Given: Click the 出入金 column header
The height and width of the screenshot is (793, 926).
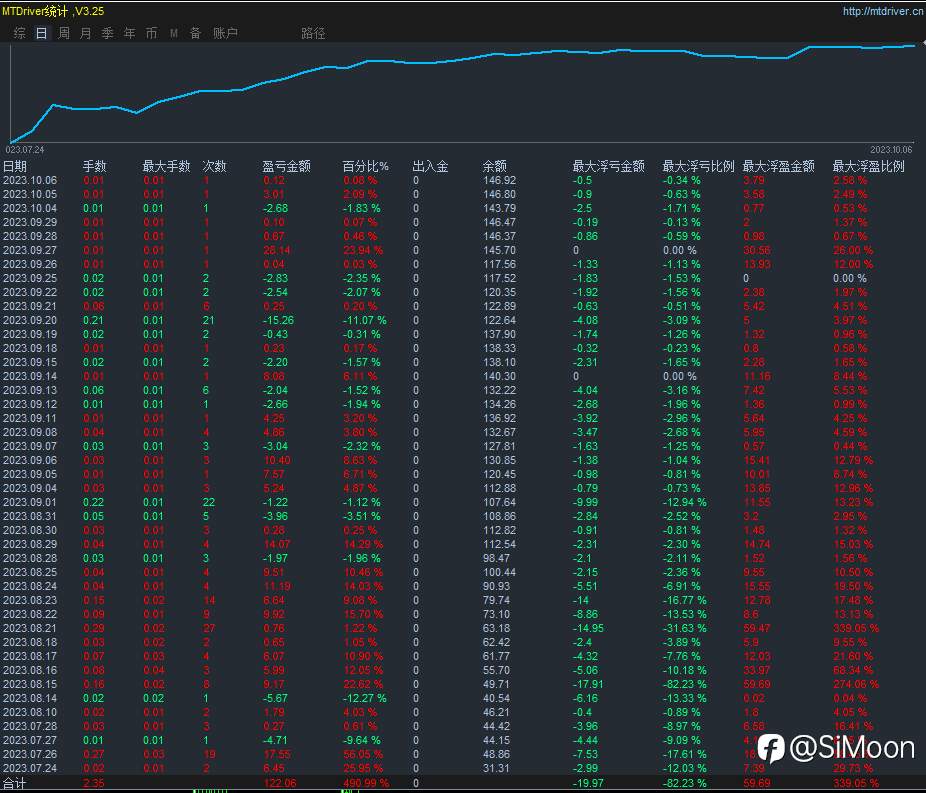Looking at the screenshot, I should 430,167.
